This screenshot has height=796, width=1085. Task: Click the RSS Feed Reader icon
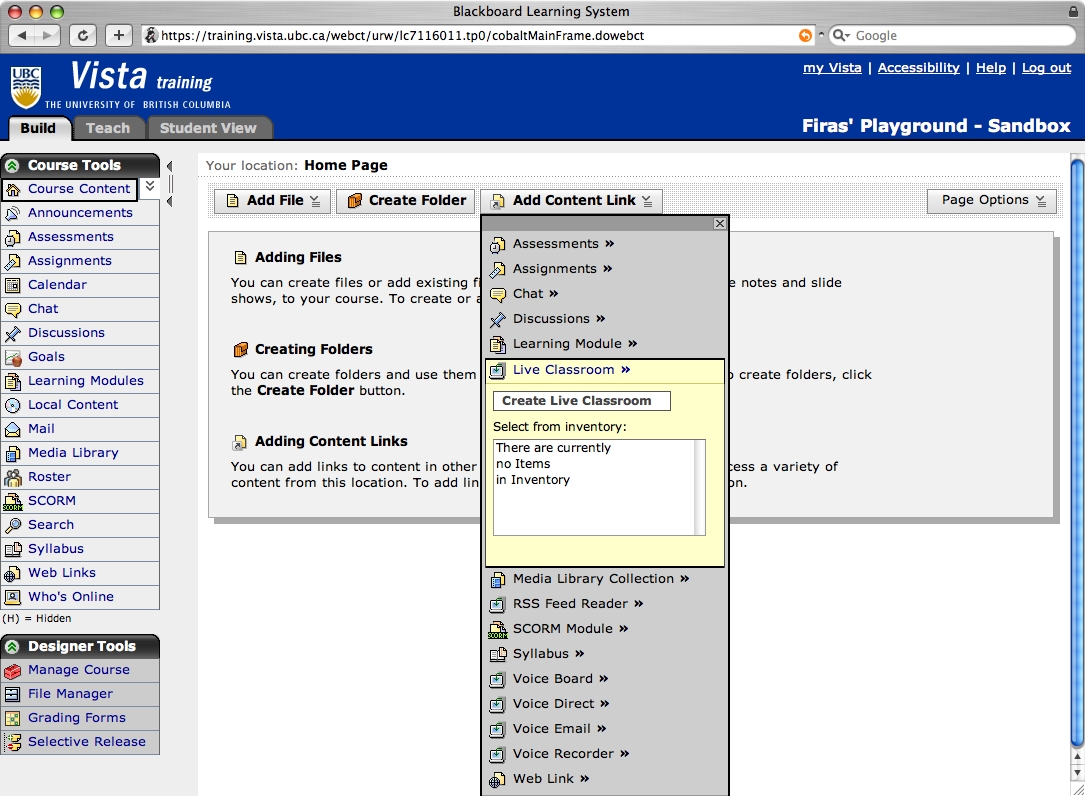[497, 604]
